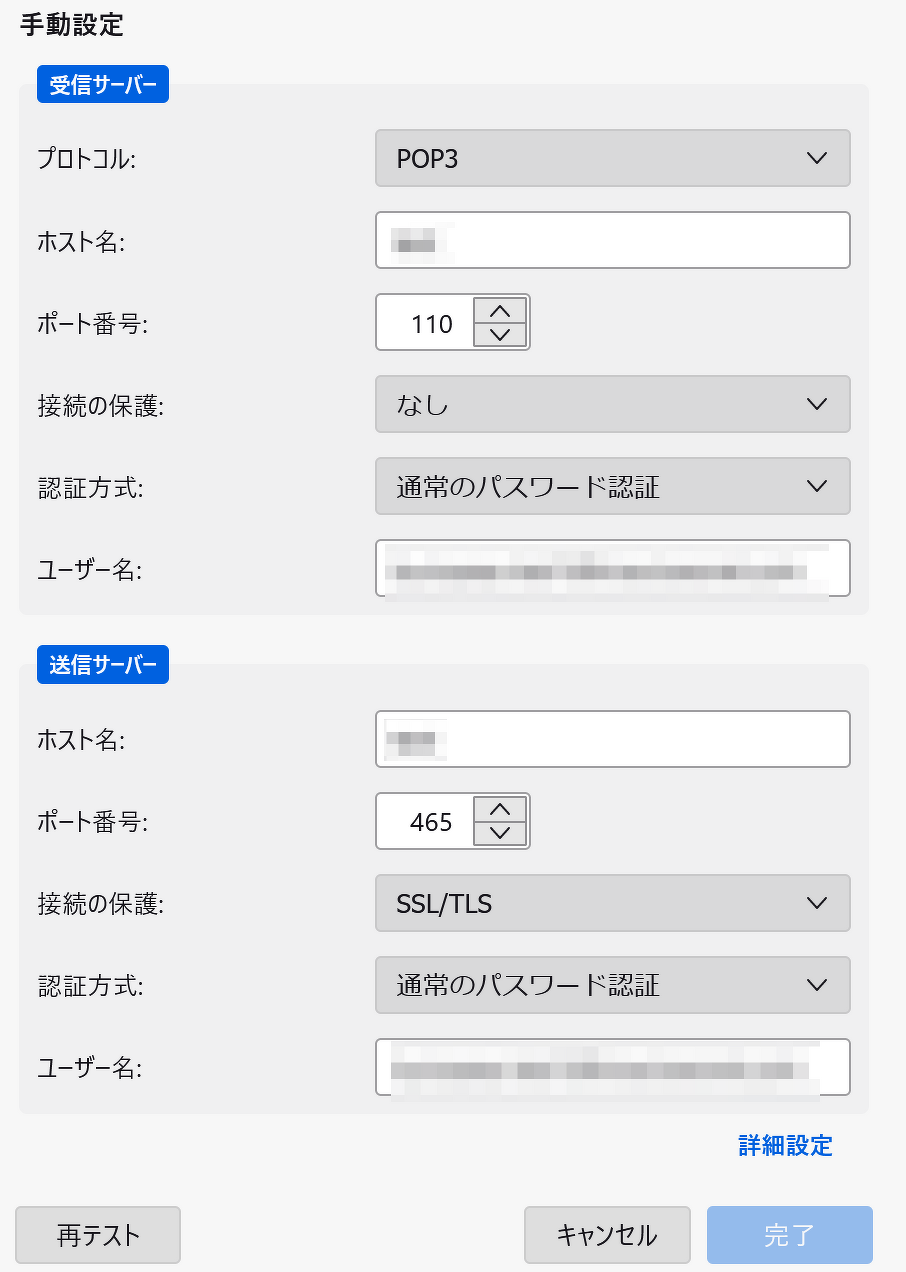Screen dimensions: 906x1272
Task: Open the 詳細設定 advanced settings link
Action: click(x=785, y=1146)
